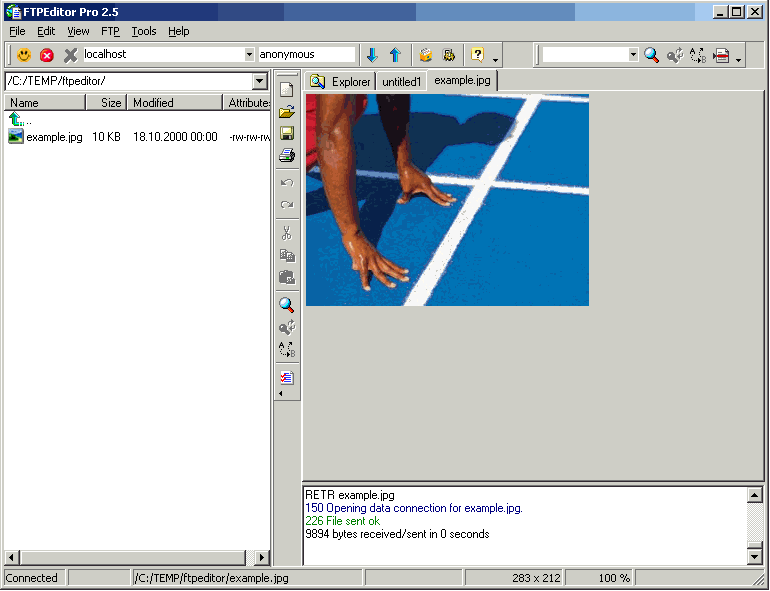Click the '9894 bytes received/sent' log line
The width and height of the screenshot is (770, 591).
point(397,534)
